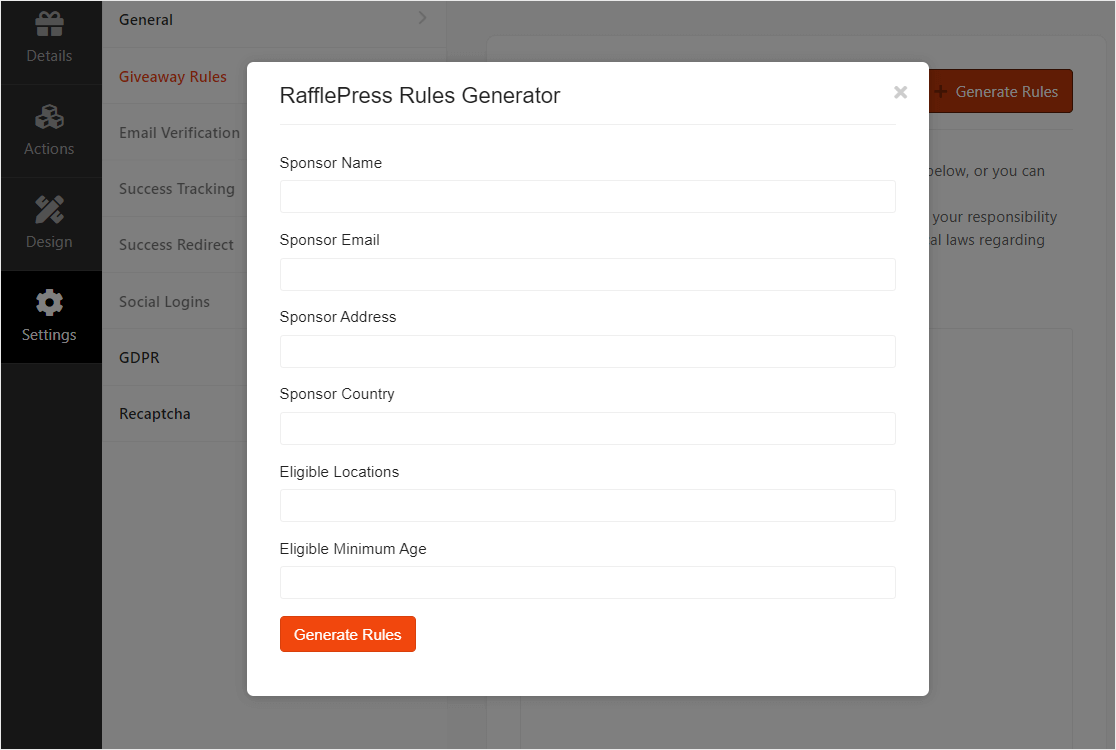The width and height of the screenshot is (1116, 750).
Task: Click the background Generate Rules button
Action: [x=1000, y=91]
